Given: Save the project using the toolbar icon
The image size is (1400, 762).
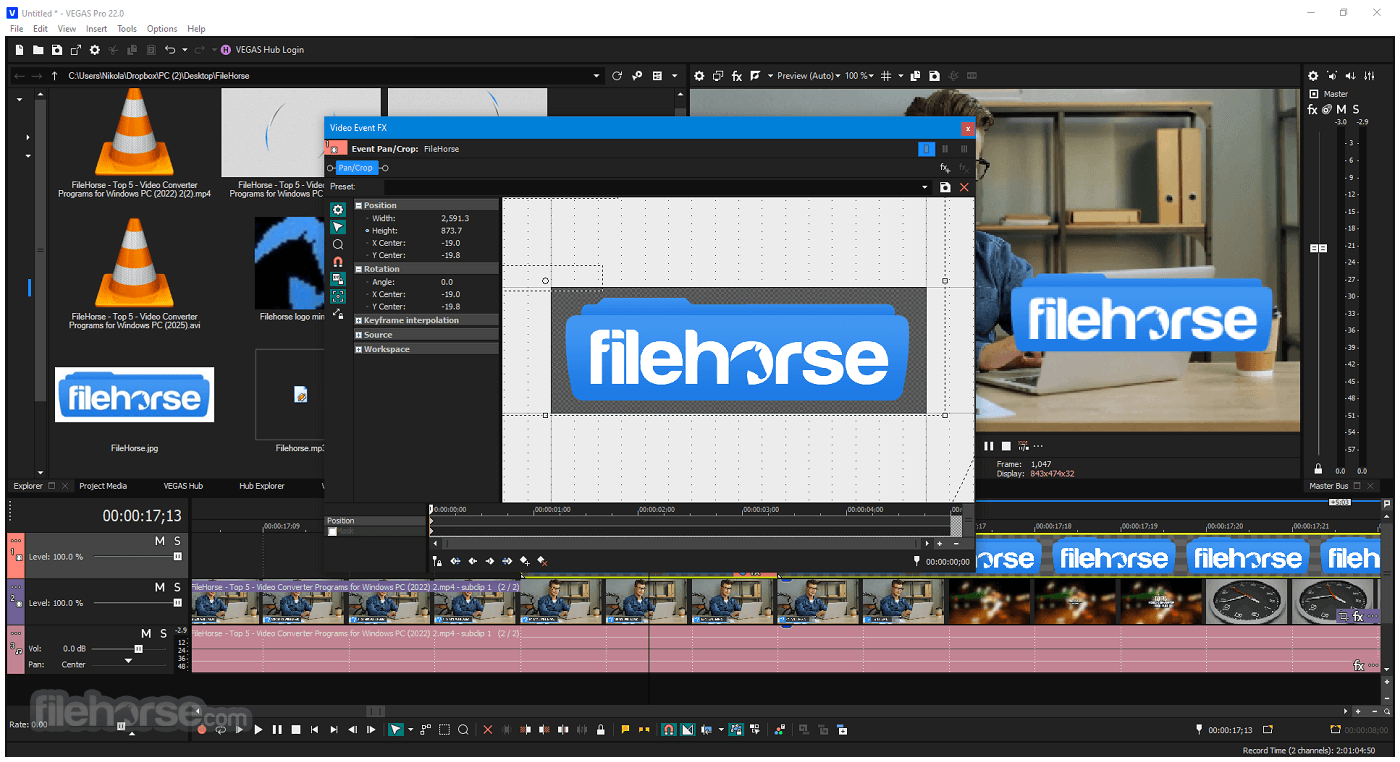Looking at the screenshot, I should coord(57,50).
